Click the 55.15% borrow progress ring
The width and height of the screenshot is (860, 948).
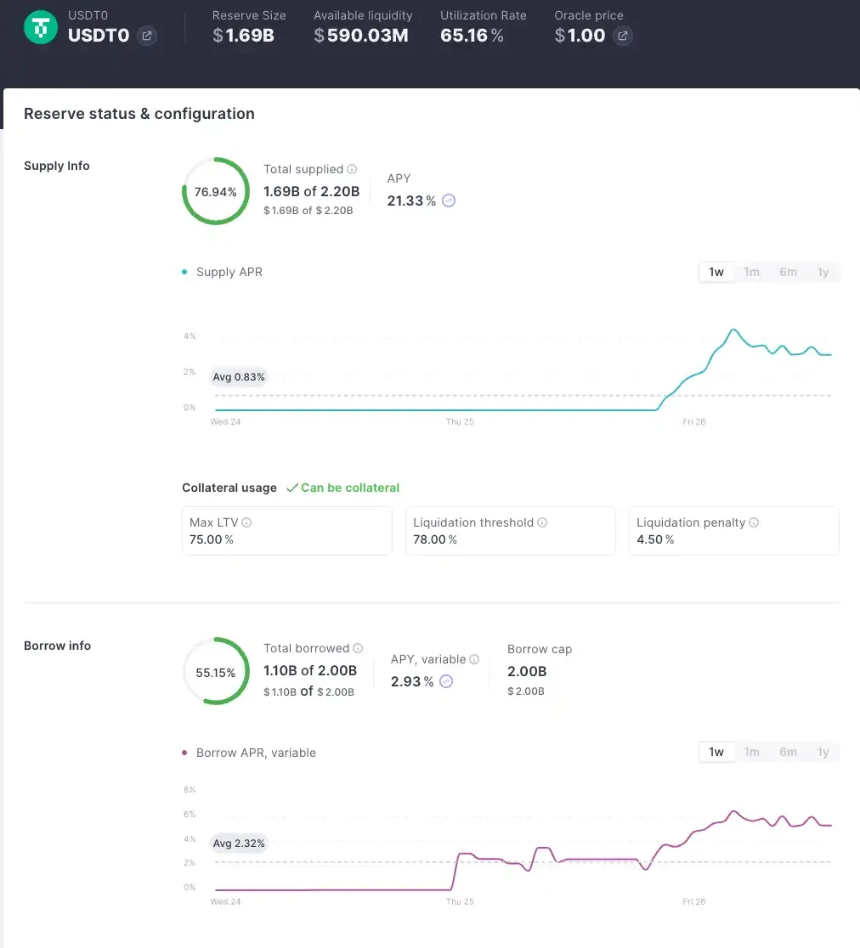pyautogui.click(x=215, y=672)
